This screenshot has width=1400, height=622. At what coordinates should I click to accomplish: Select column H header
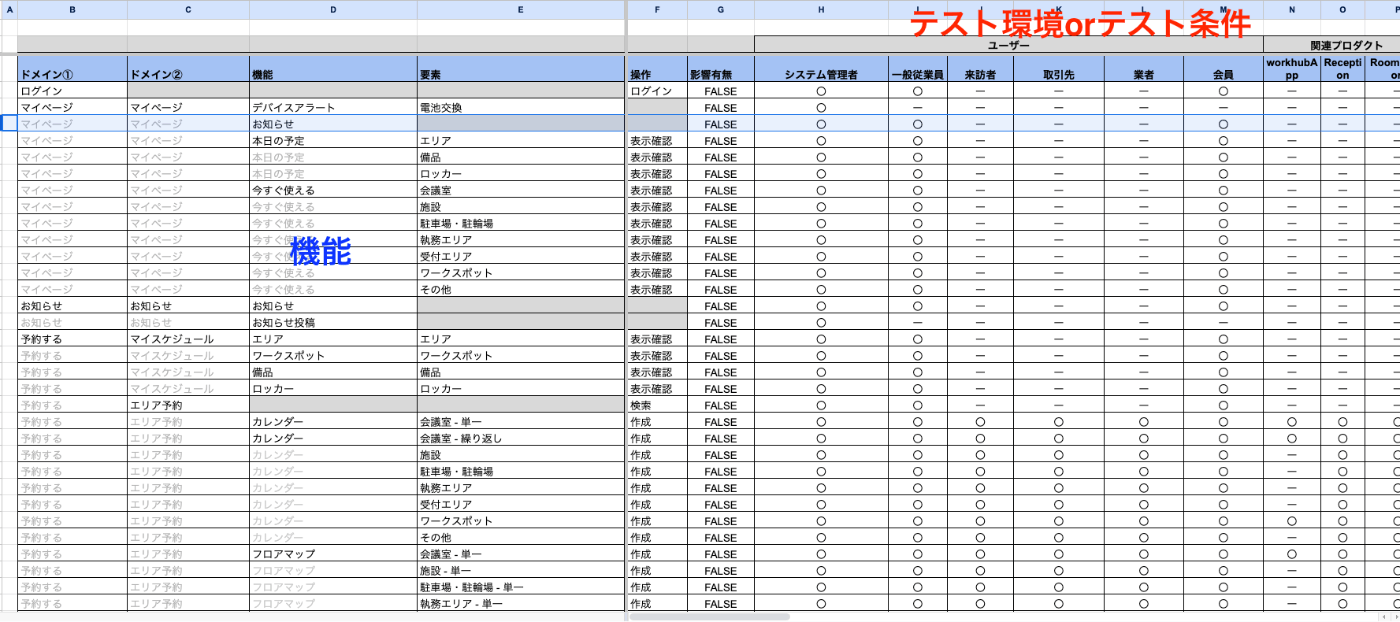click(821, 9)
